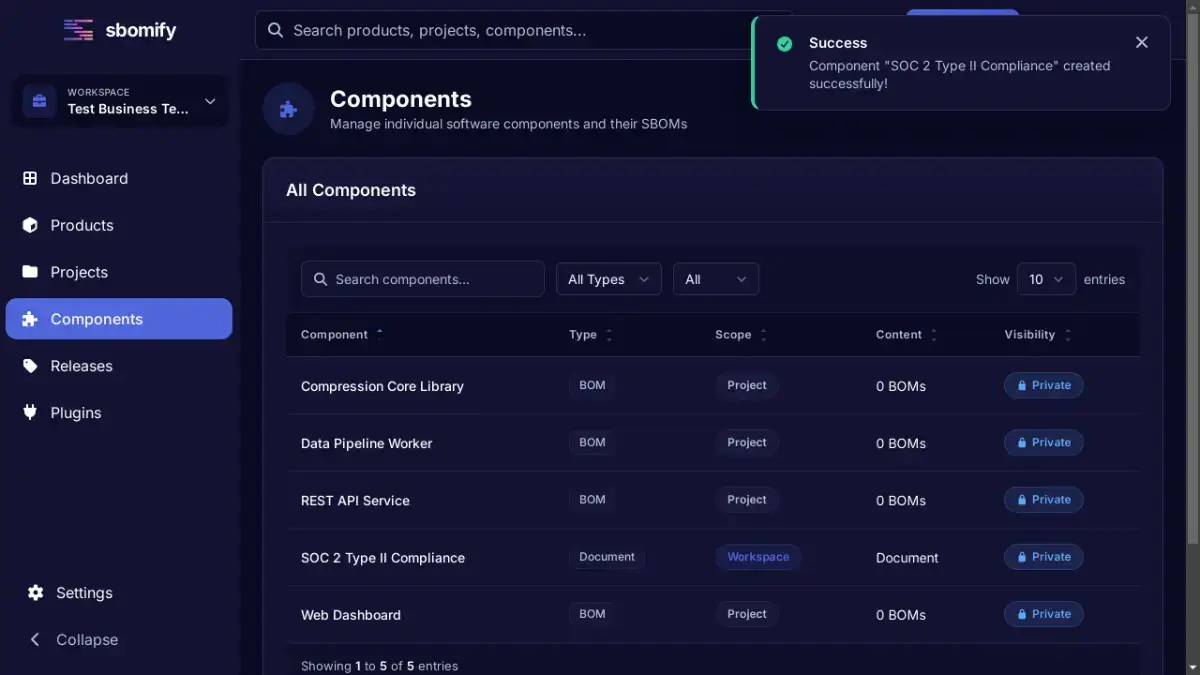Click the Components puzzle piece sidebar icon

pos(30,319)
